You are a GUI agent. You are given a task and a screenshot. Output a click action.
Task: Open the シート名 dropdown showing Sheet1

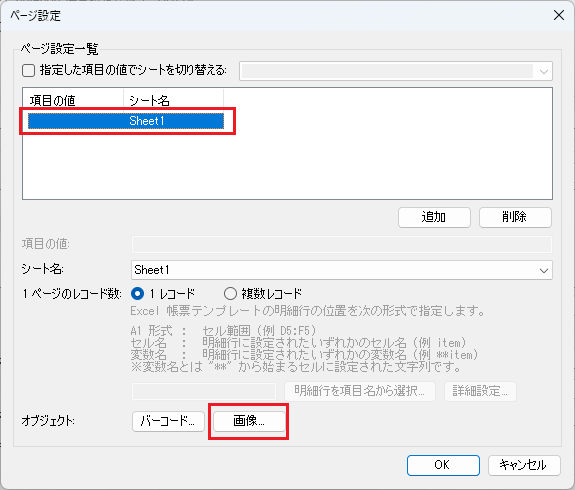(x=342, y=270)
